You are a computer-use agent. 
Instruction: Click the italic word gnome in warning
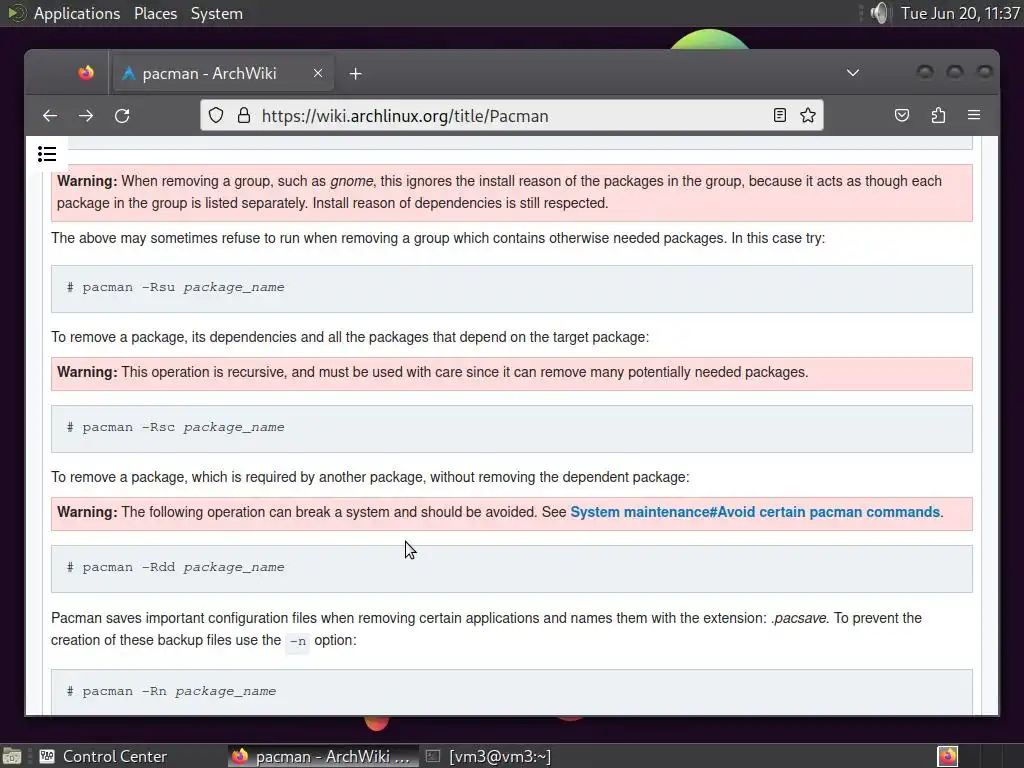352,181
